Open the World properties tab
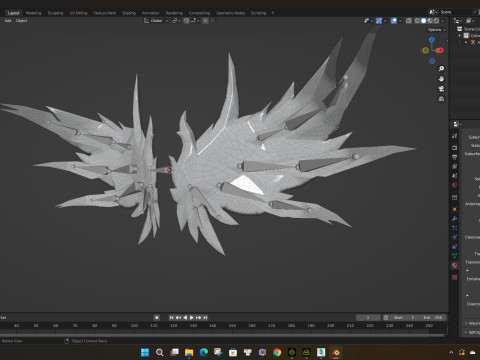480x360 pixels. click(x=455, y=185)
